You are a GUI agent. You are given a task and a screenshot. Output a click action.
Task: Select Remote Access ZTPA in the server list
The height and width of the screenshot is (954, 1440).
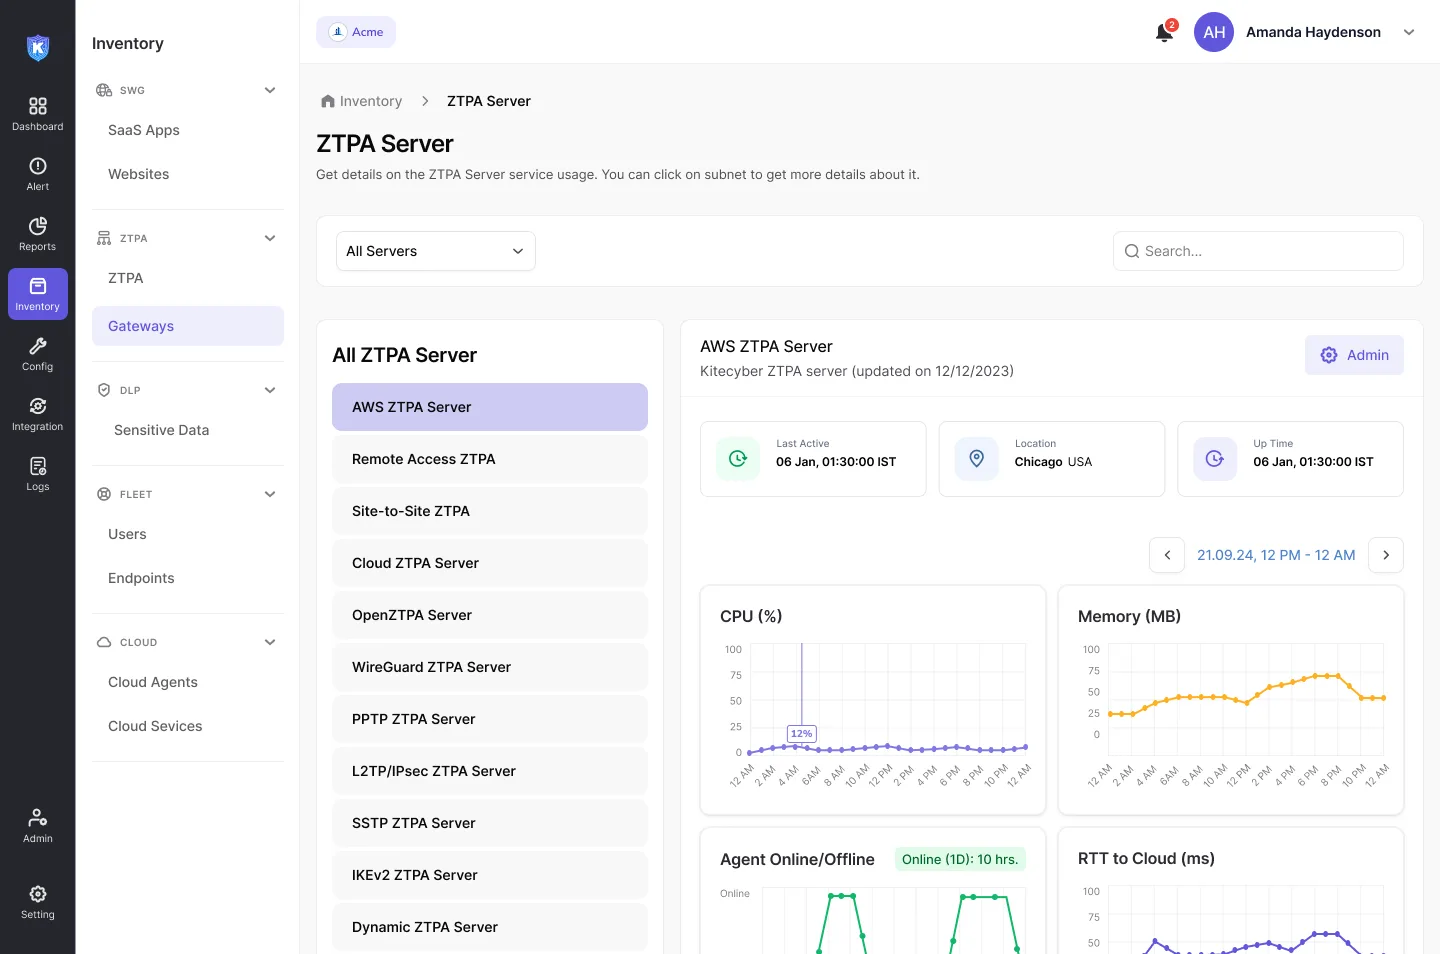click(490, 459)
